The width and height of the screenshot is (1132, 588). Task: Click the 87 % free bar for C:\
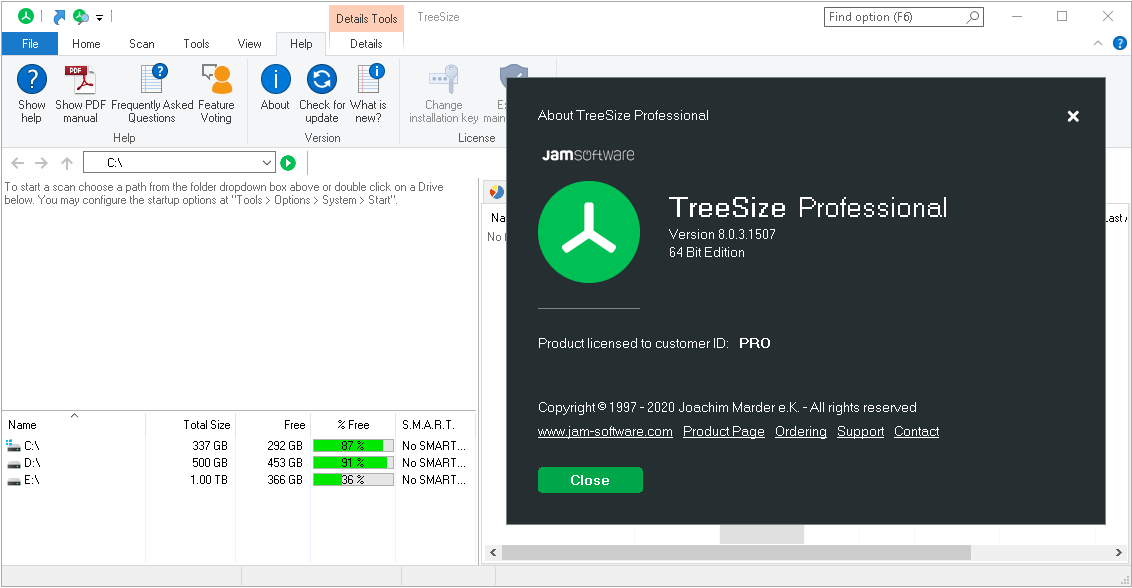coord(353,446)
